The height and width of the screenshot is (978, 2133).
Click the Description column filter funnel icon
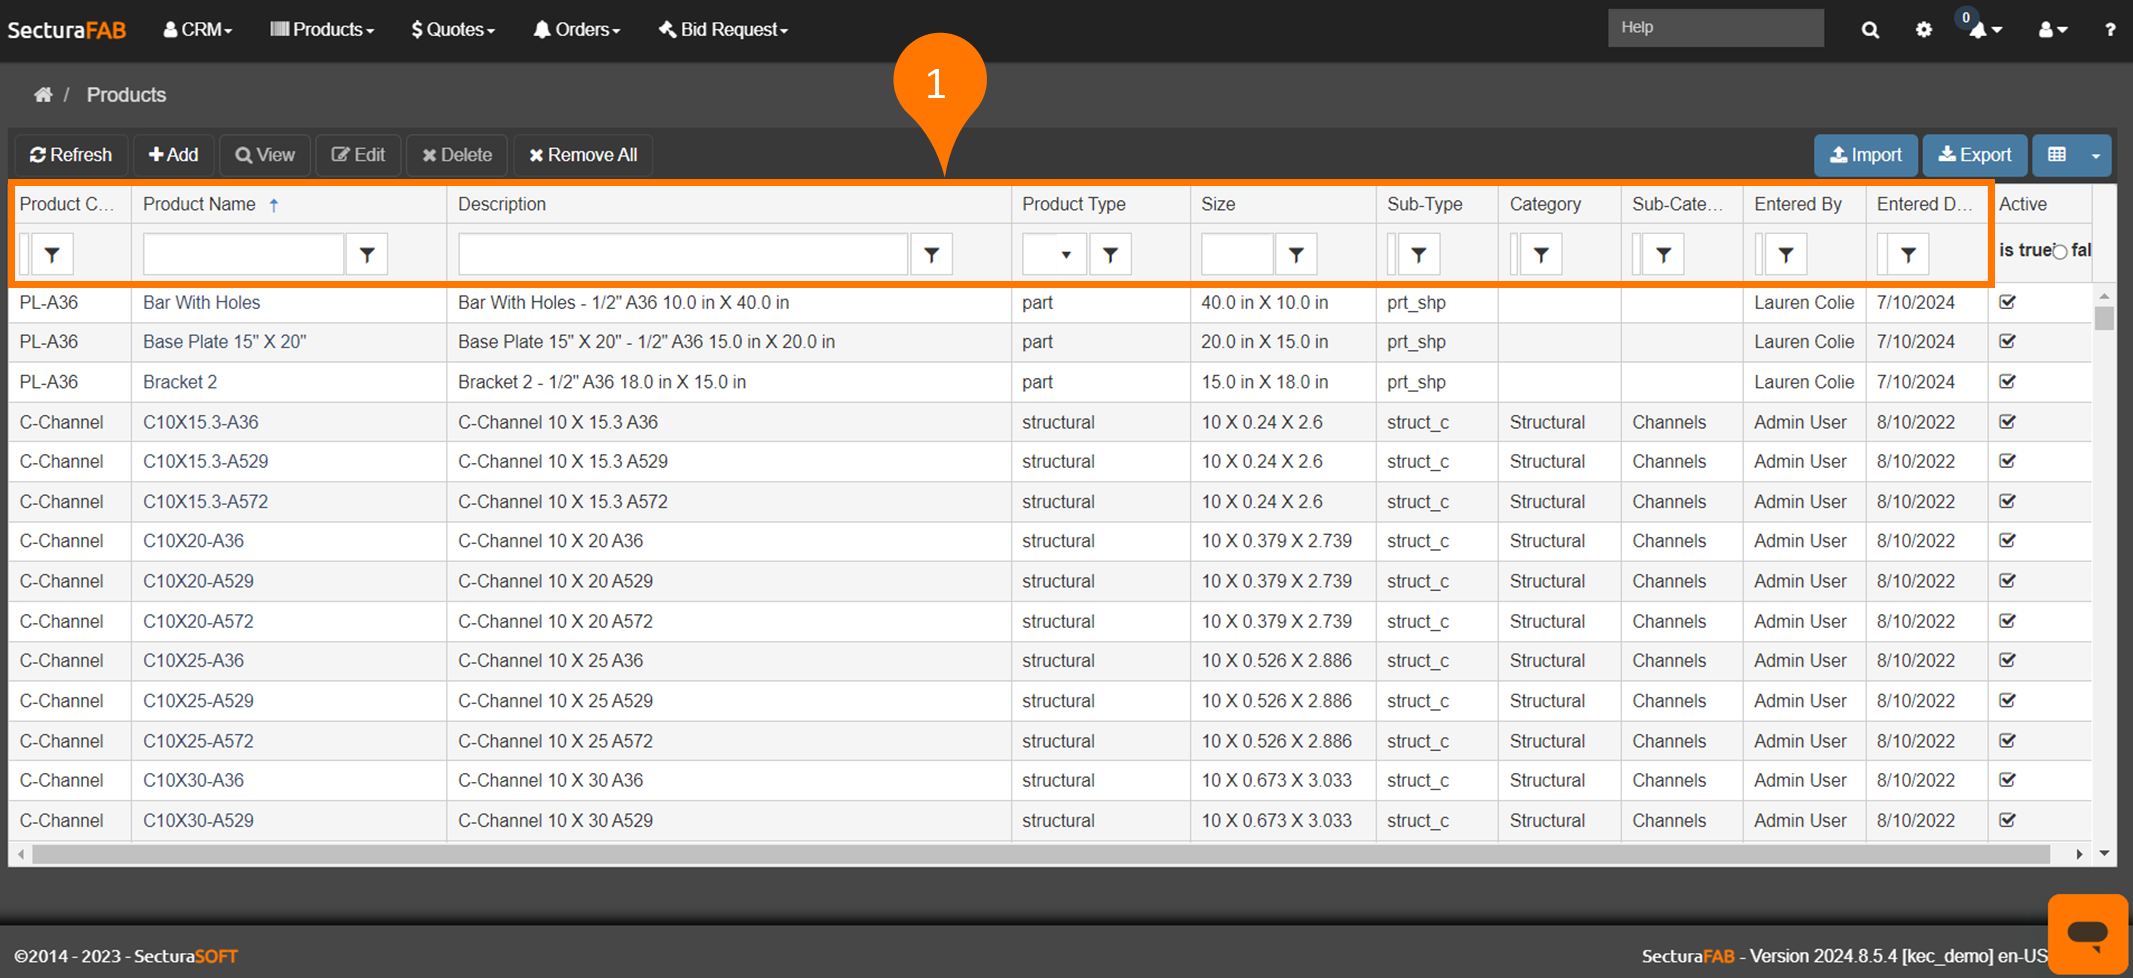coord(931,255)
